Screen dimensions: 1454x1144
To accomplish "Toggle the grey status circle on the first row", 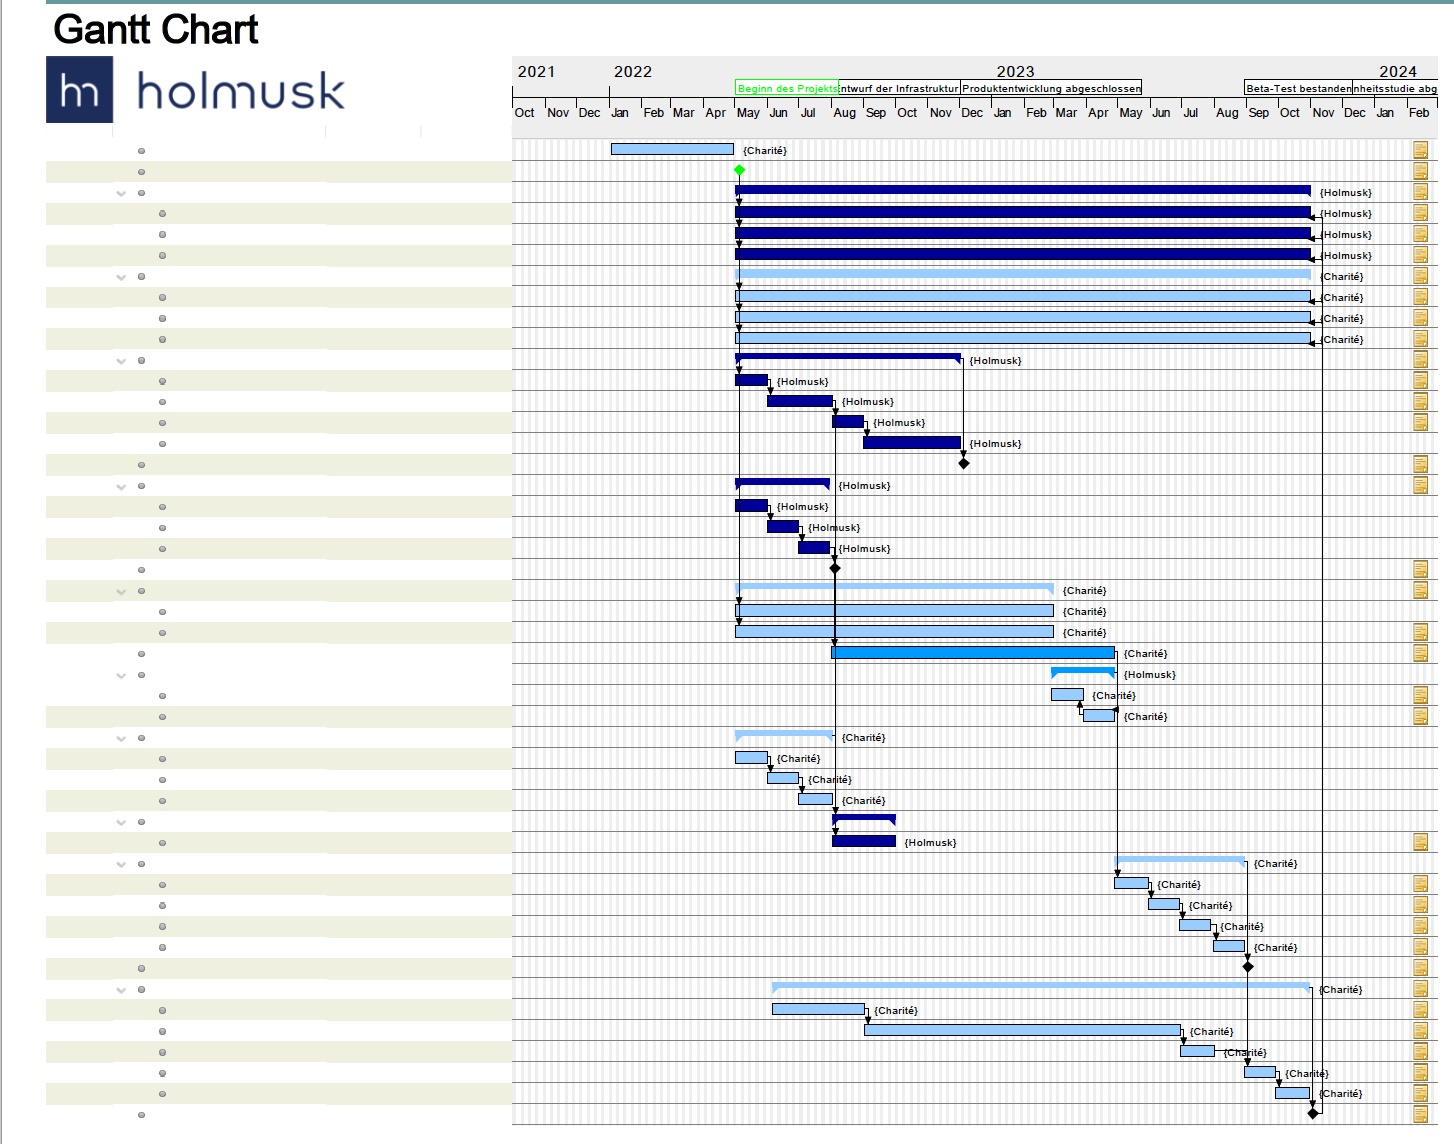I will pos(141,150).
